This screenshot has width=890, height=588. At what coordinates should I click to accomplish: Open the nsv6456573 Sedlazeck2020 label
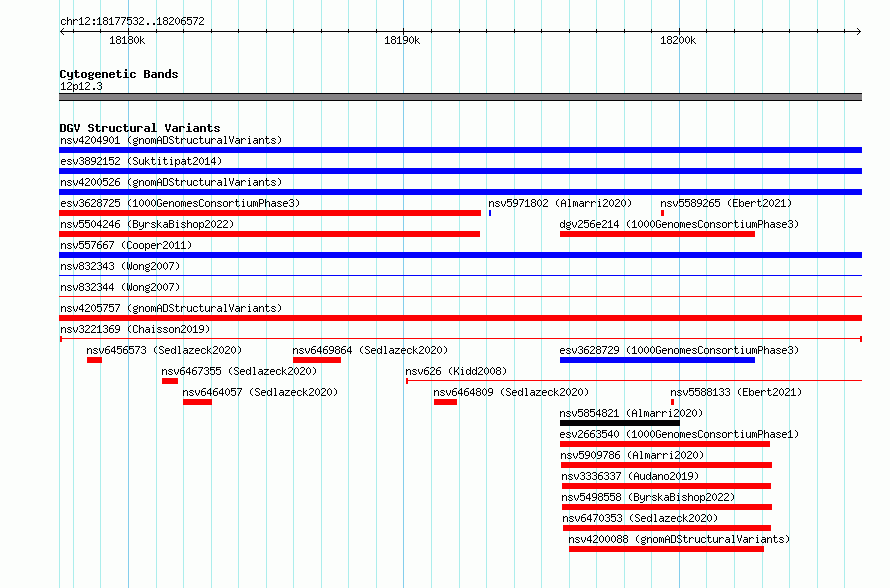point(164,350)
